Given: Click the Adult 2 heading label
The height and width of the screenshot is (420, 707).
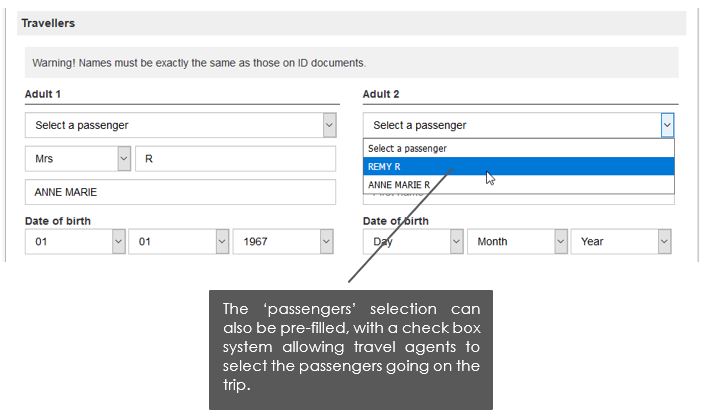Looking at the screenshot, I should 382,94.
